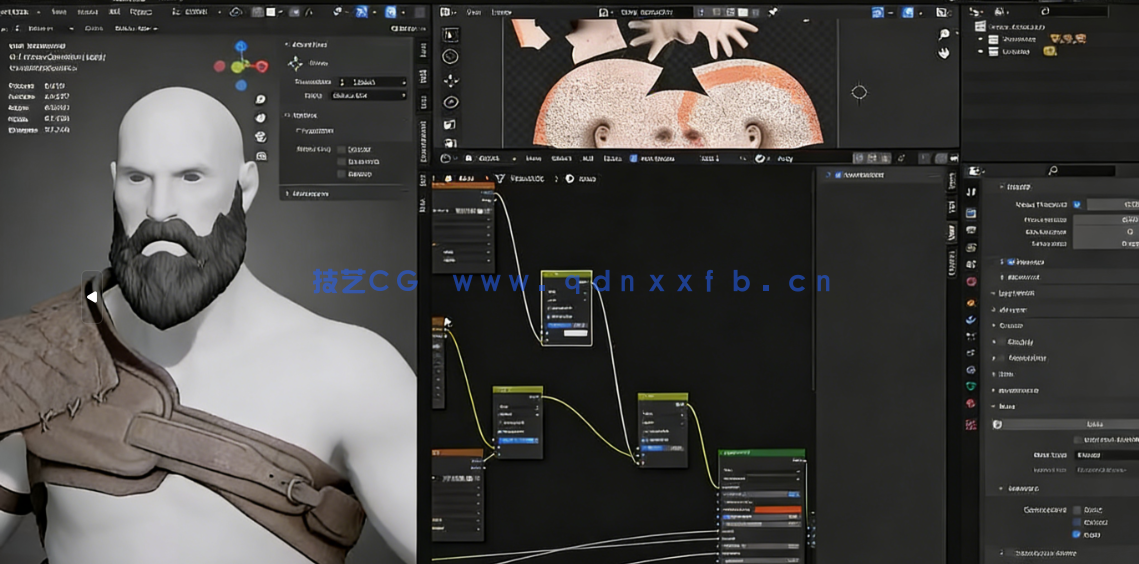Viewport: 1139px width, 564px height.
Task: Select the four-arrow move tool in image editor toolbar
Action: [x=450, y=80]
